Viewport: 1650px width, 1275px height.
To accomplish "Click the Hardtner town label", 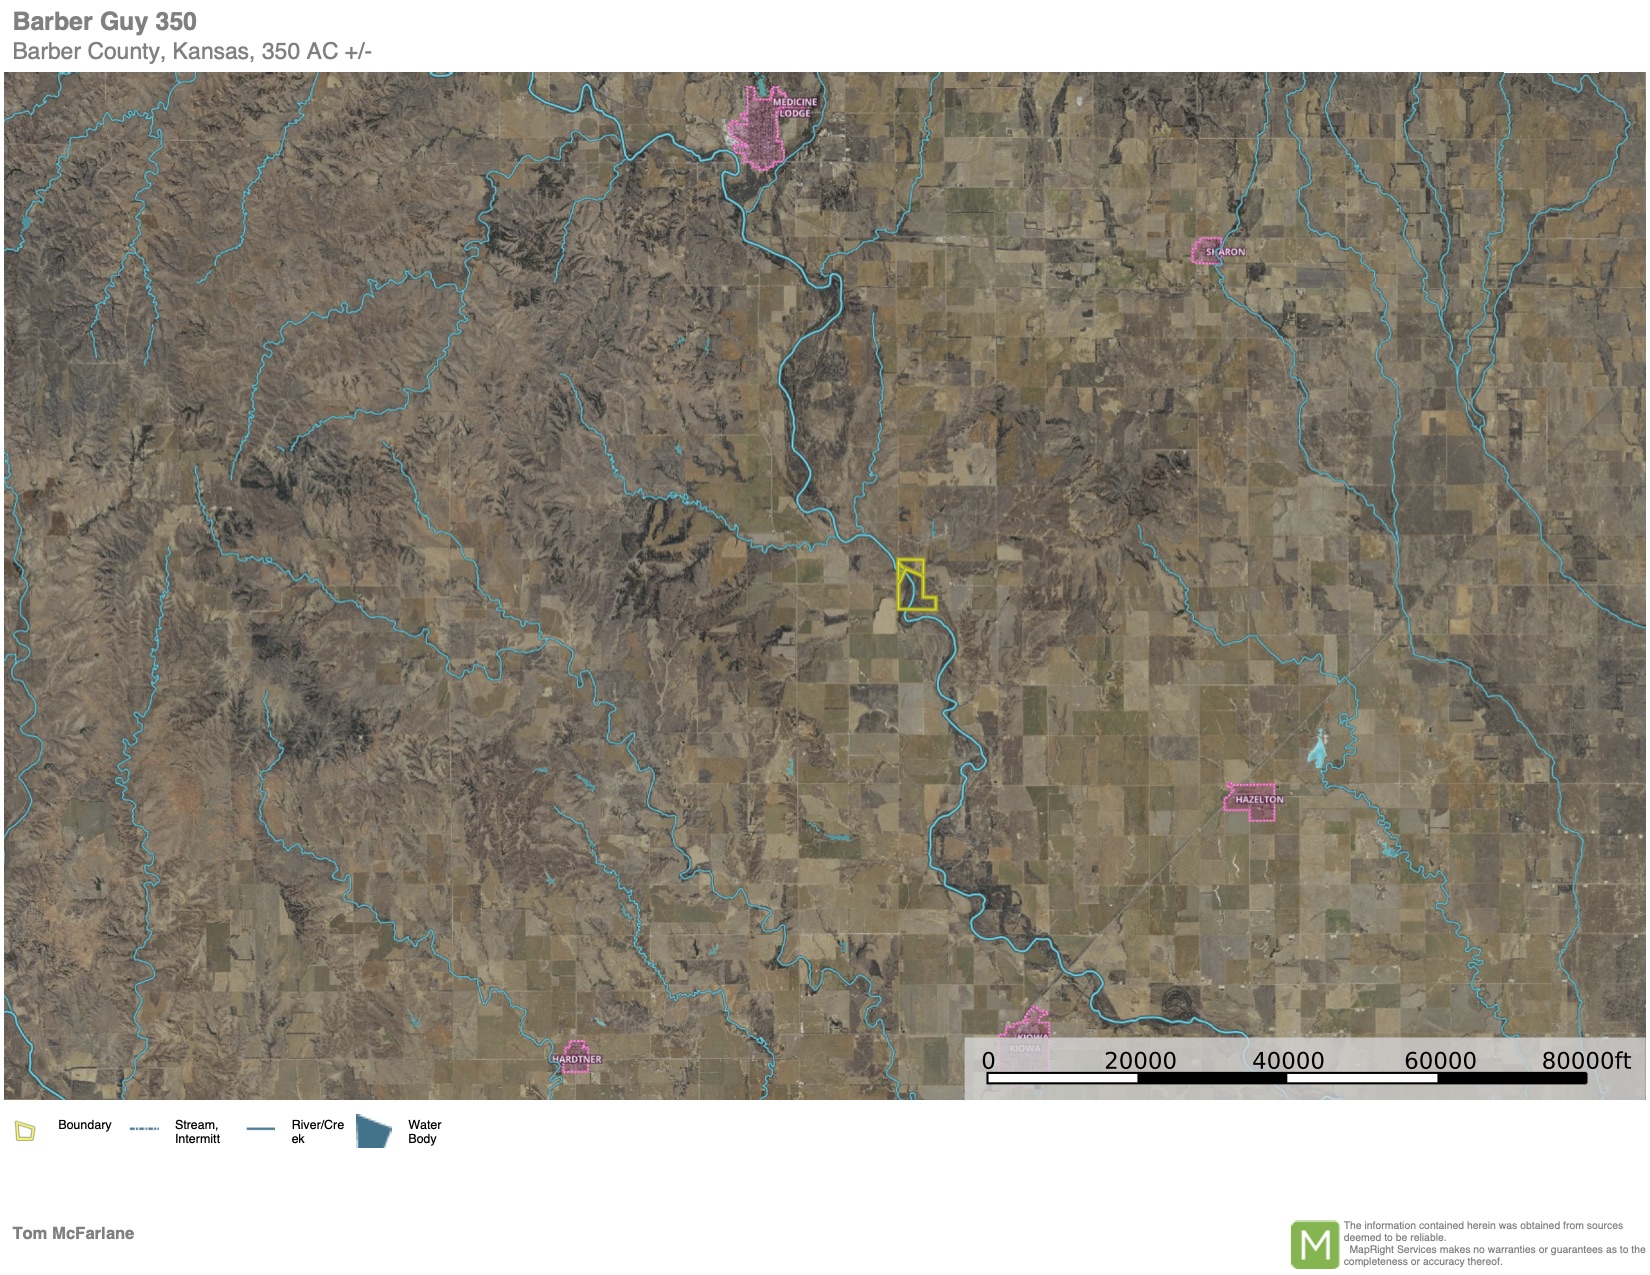I will coord(576,1058).
